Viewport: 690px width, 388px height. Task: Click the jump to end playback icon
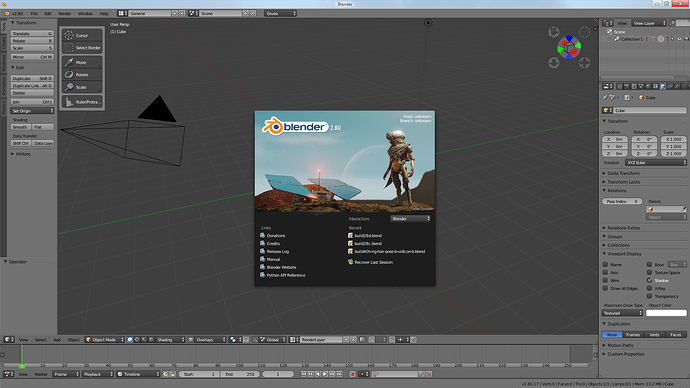tap(339, 374)
